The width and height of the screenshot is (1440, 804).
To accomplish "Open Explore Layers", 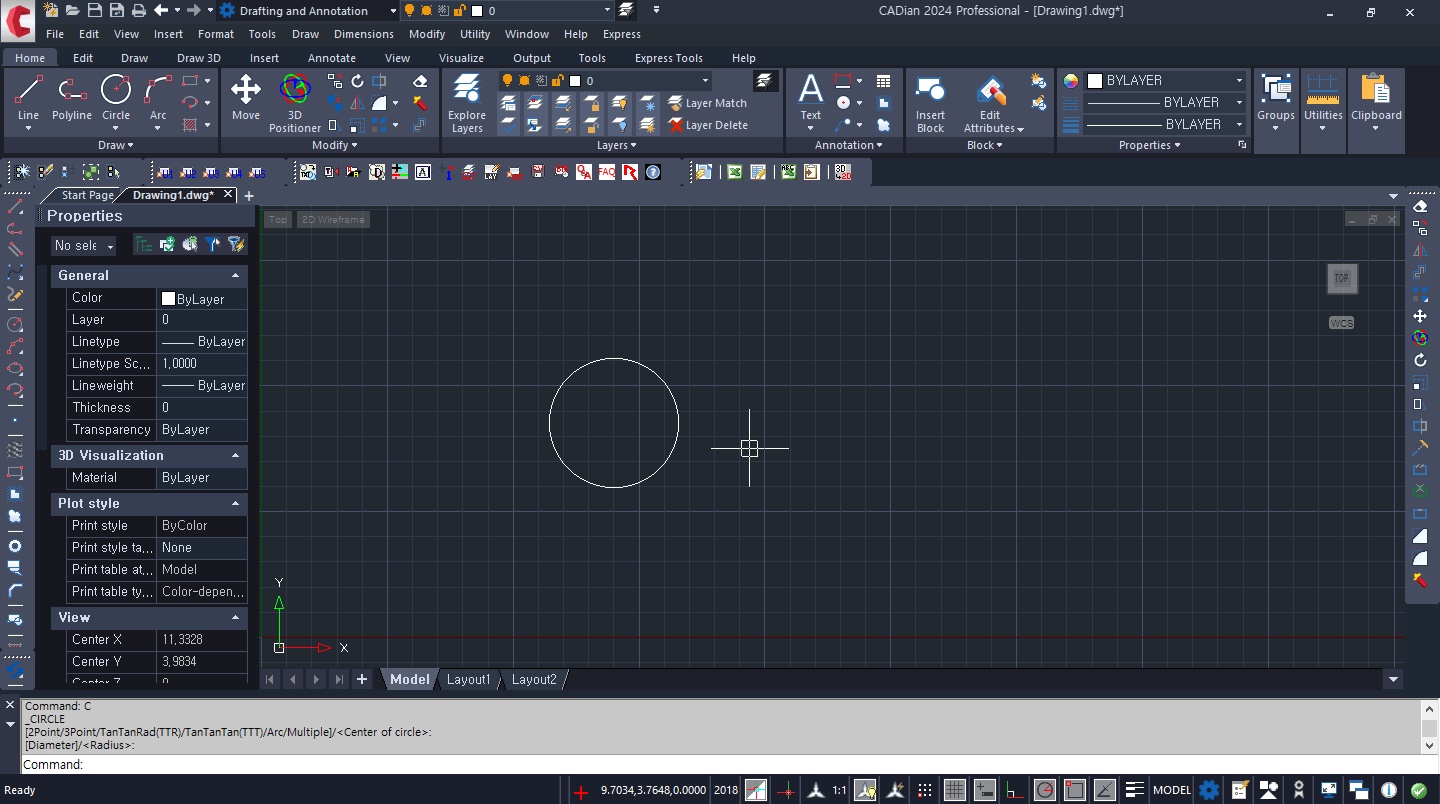I will [467, 102].
